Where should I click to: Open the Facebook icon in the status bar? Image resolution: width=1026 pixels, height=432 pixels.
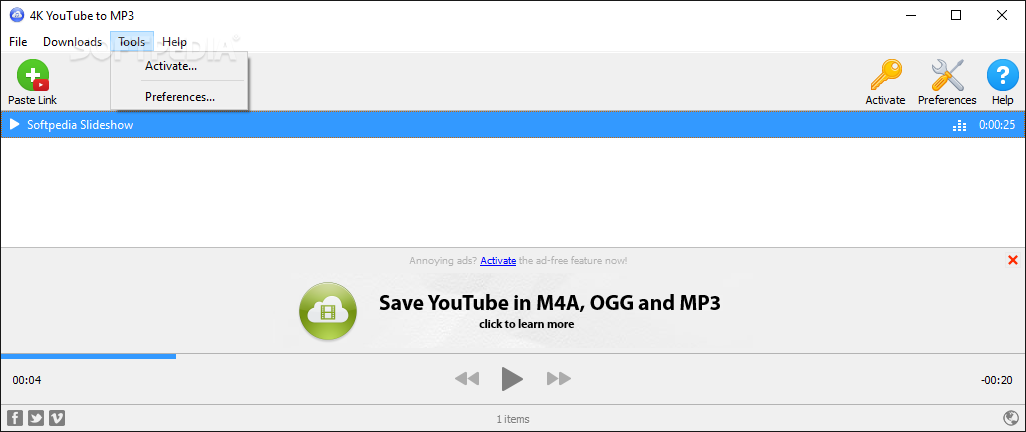pyautogui.click(x=14, y=418)
